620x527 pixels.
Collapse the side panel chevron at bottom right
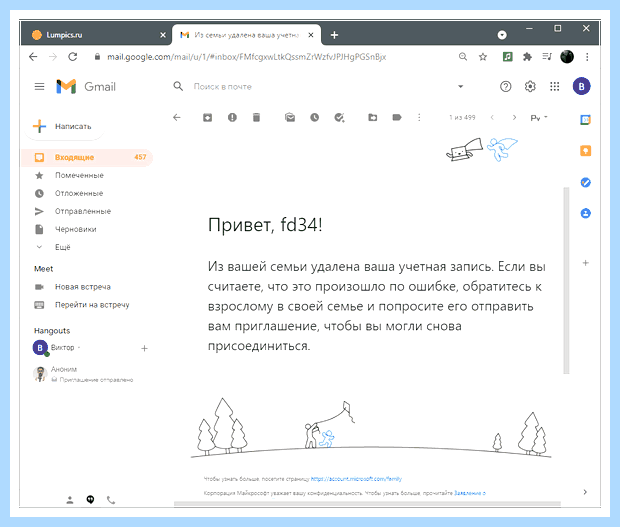585,492
